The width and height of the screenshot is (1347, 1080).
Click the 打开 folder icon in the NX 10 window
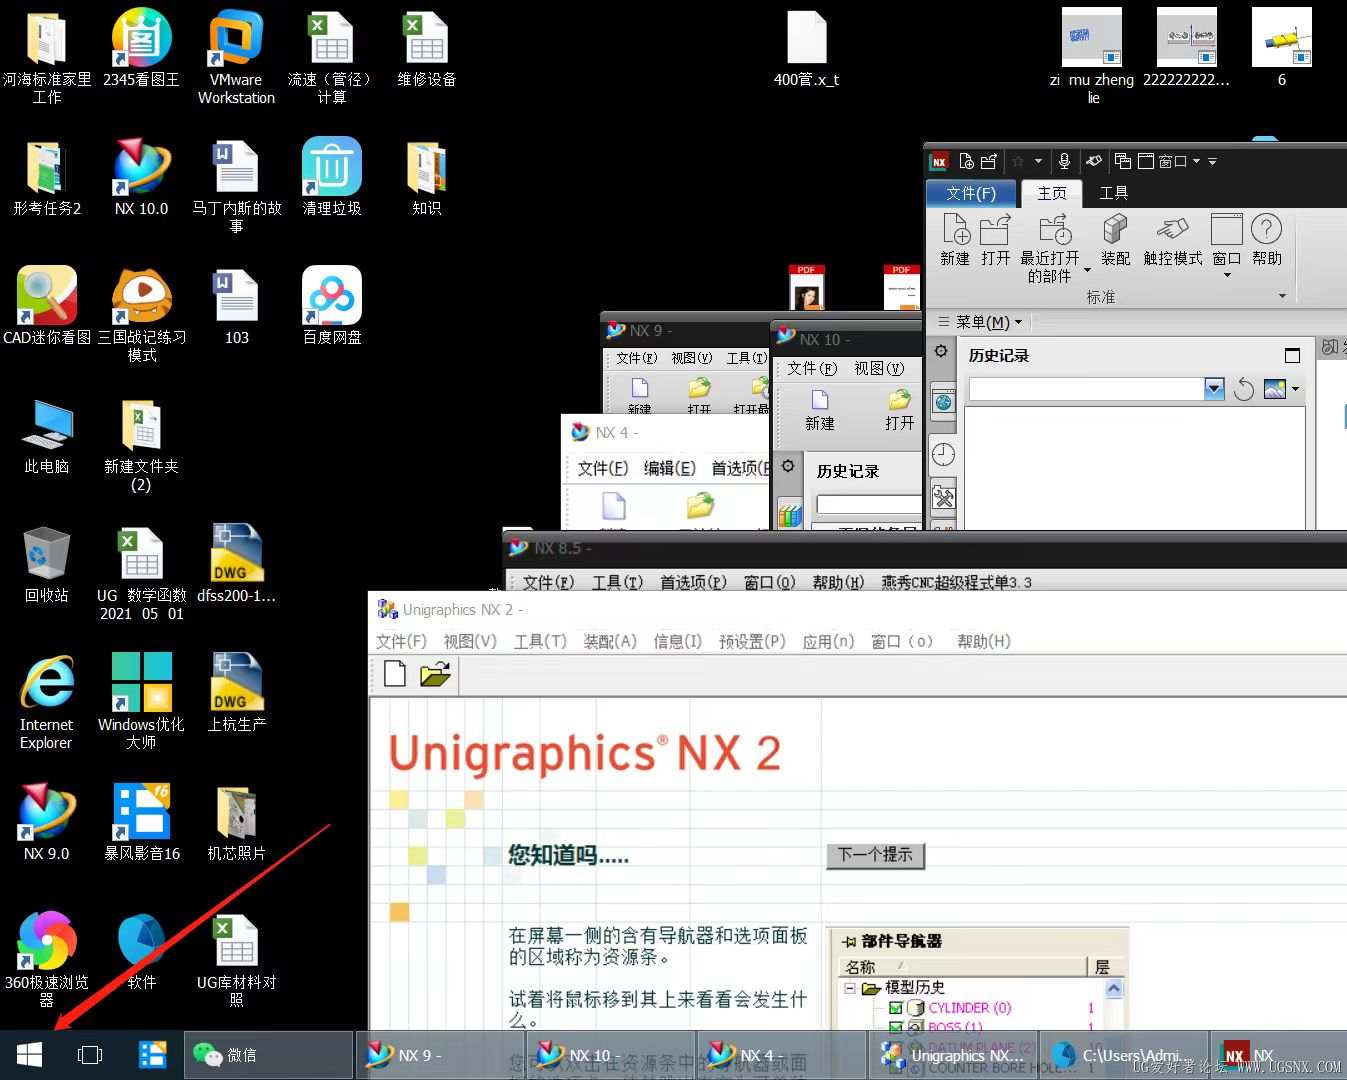(x=900, y=400)
